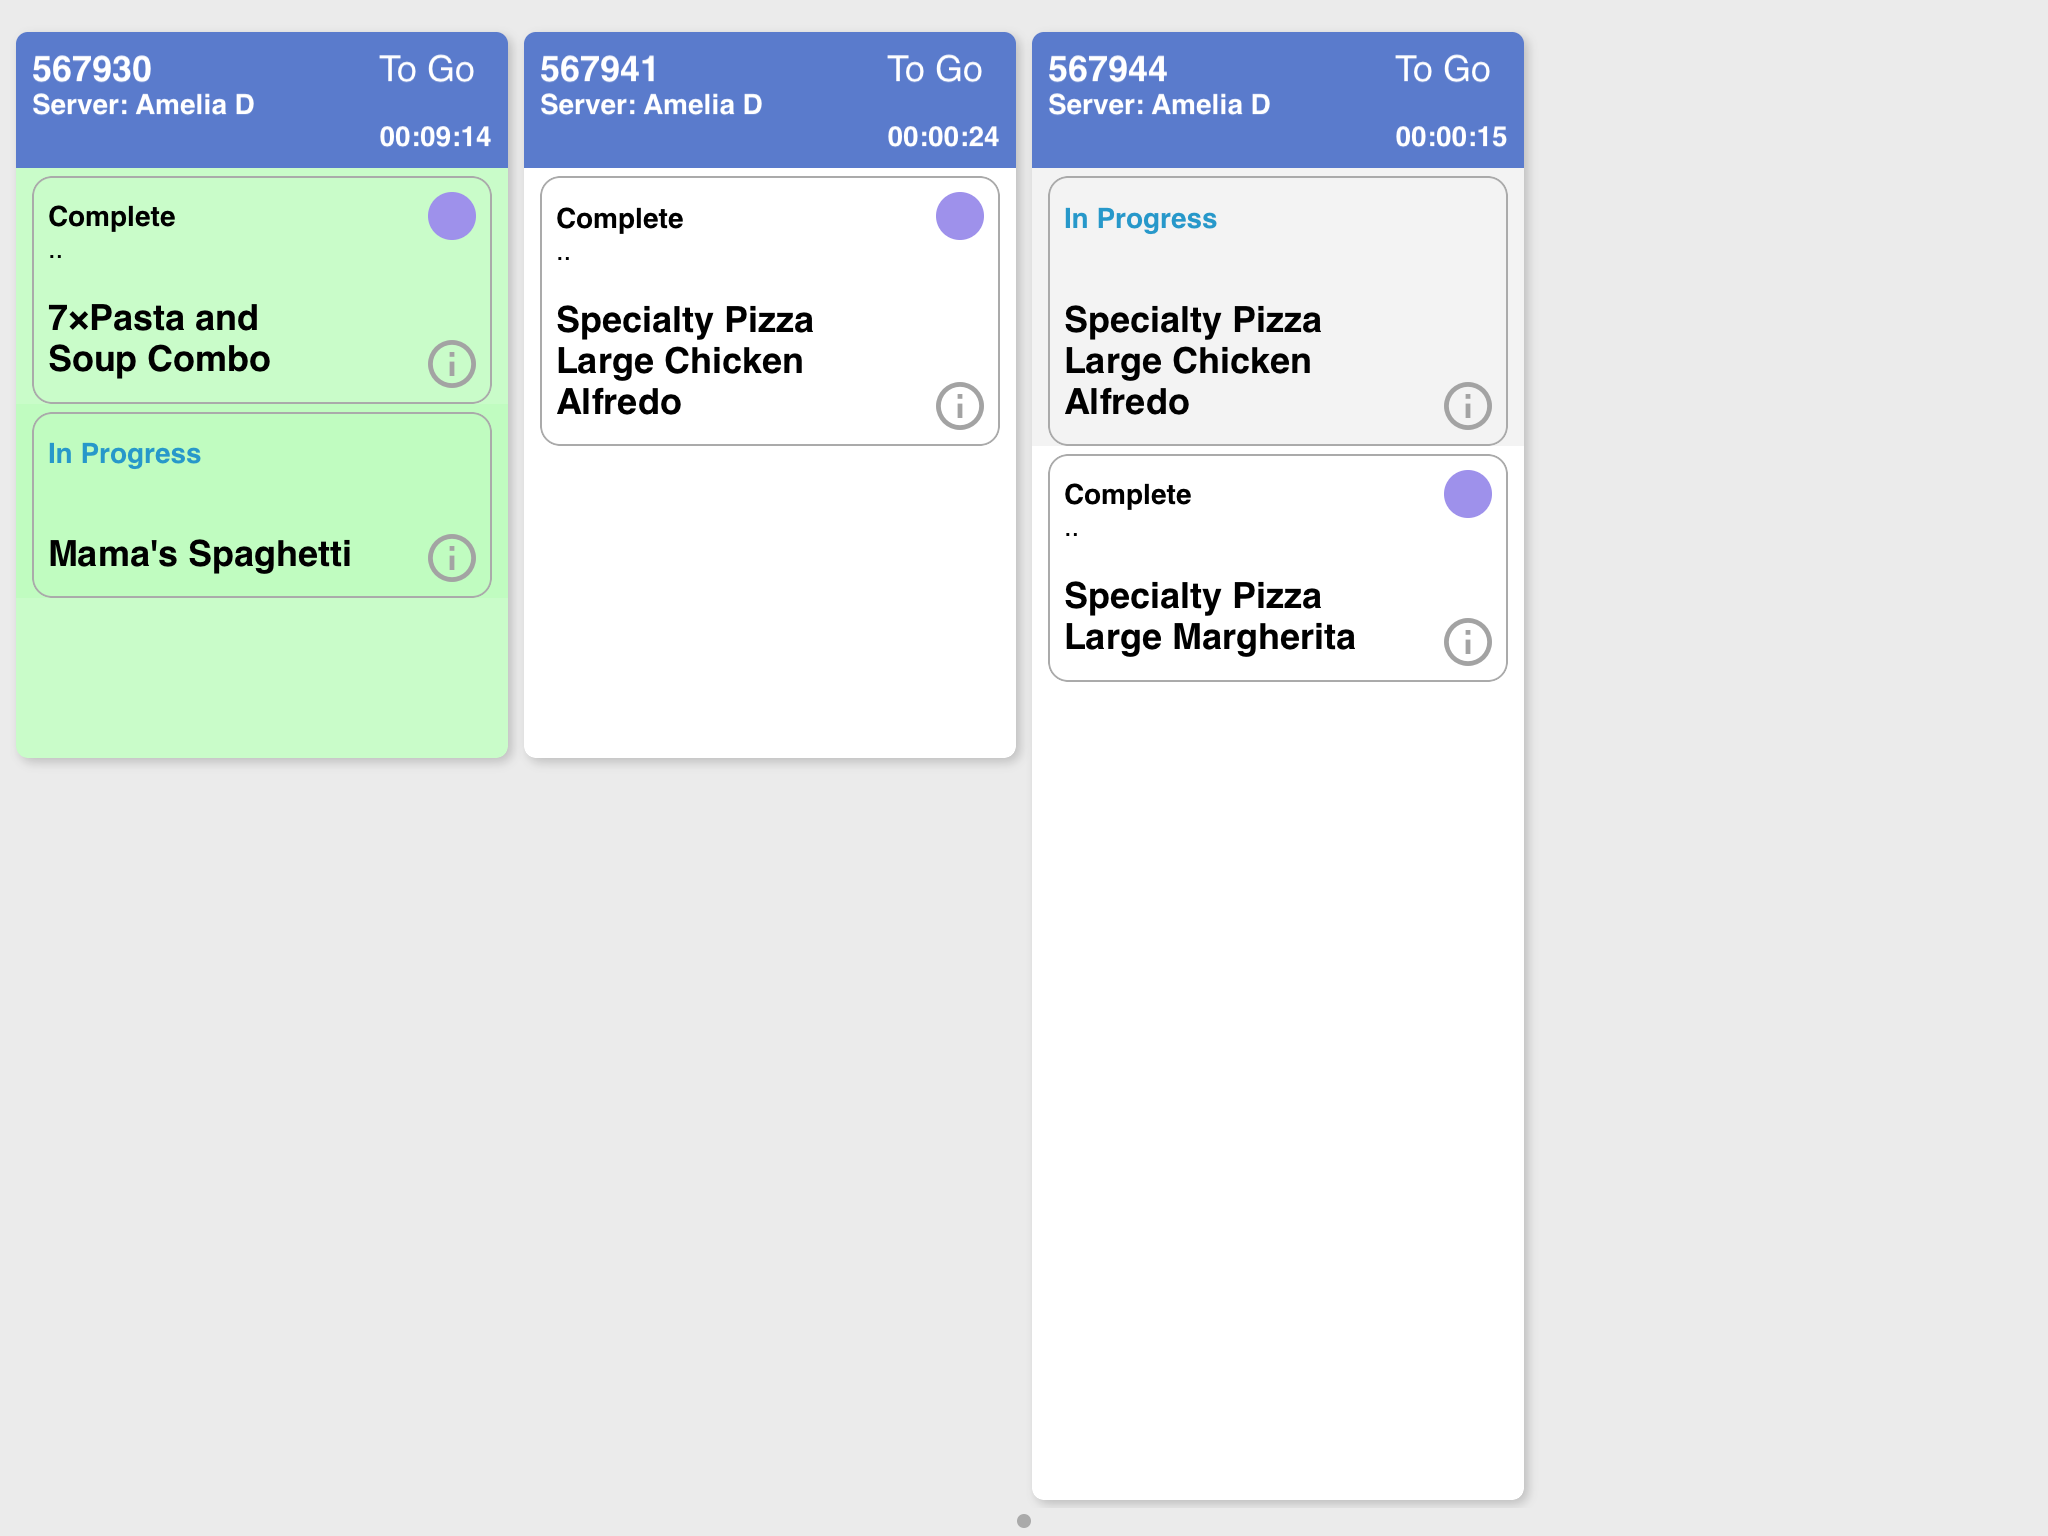Click the page indicator dot at bottom
The width and height of the screenshot is (2048, 1536).
1023,1520
